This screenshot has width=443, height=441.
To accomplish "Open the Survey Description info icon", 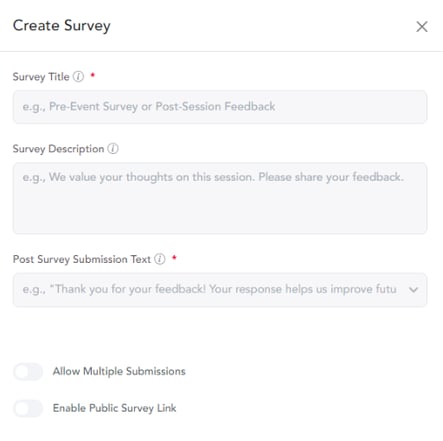I will [113, 149].
